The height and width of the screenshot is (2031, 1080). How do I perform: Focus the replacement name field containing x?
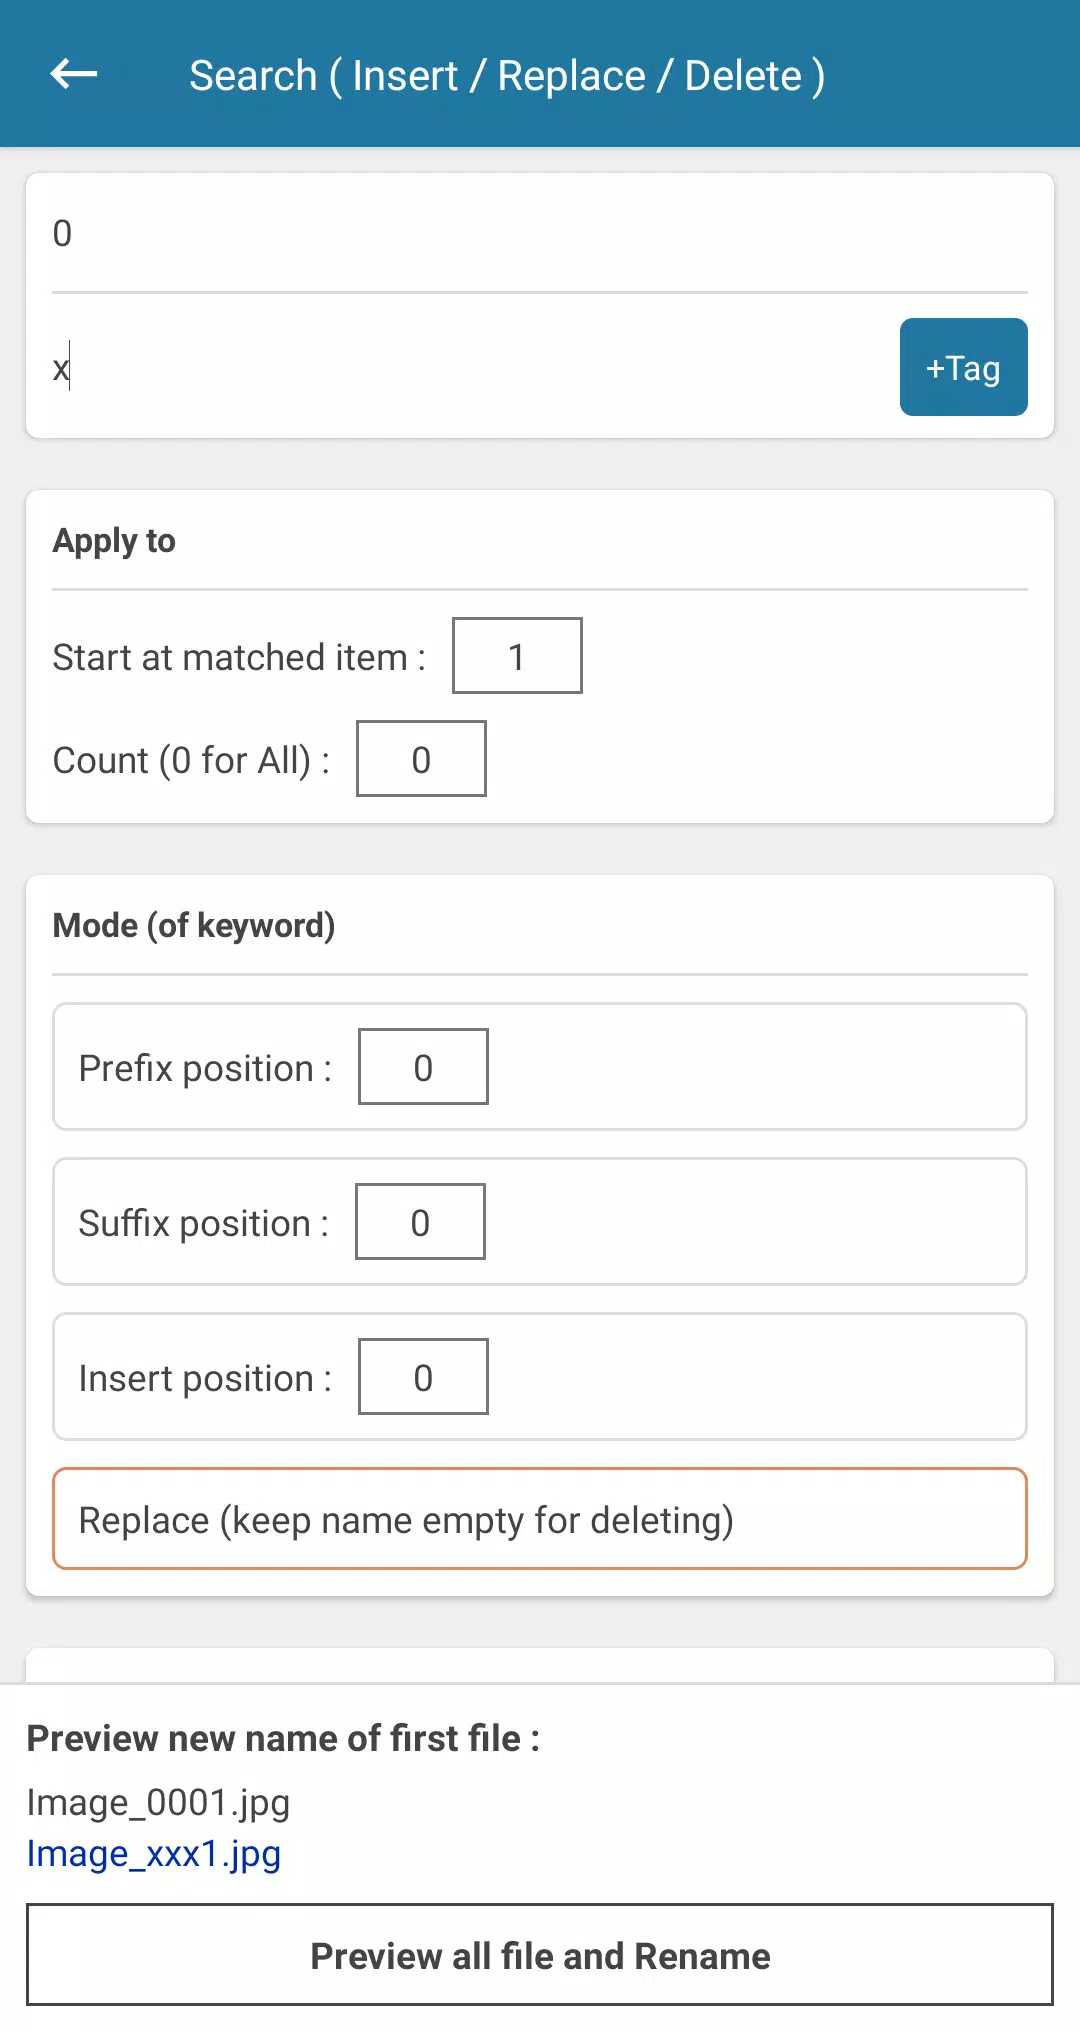pos(470,368)
